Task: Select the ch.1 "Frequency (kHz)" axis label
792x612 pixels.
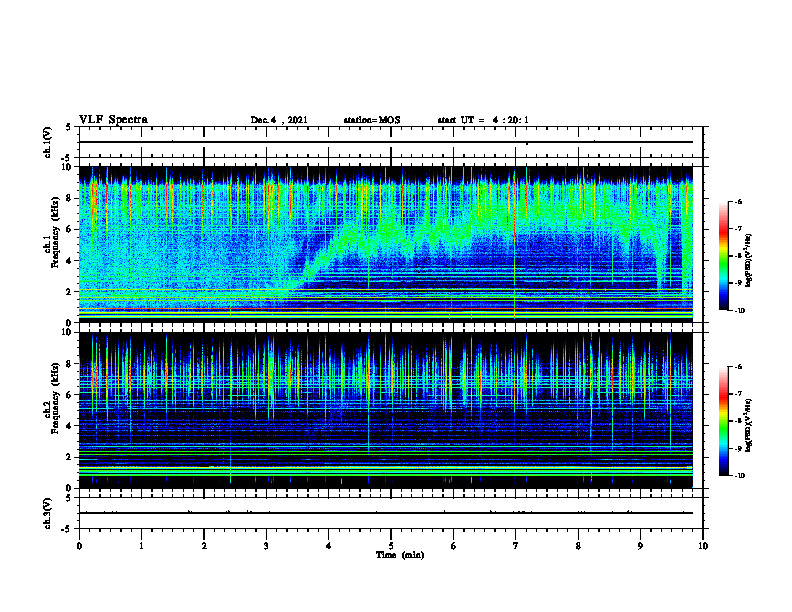Action: (x=56, y=230)
